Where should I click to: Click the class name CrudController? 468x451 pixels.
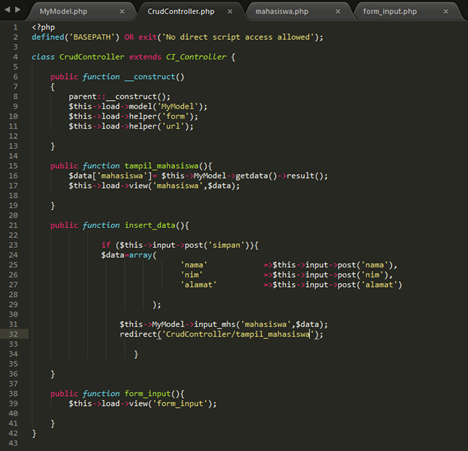(92, 57)
